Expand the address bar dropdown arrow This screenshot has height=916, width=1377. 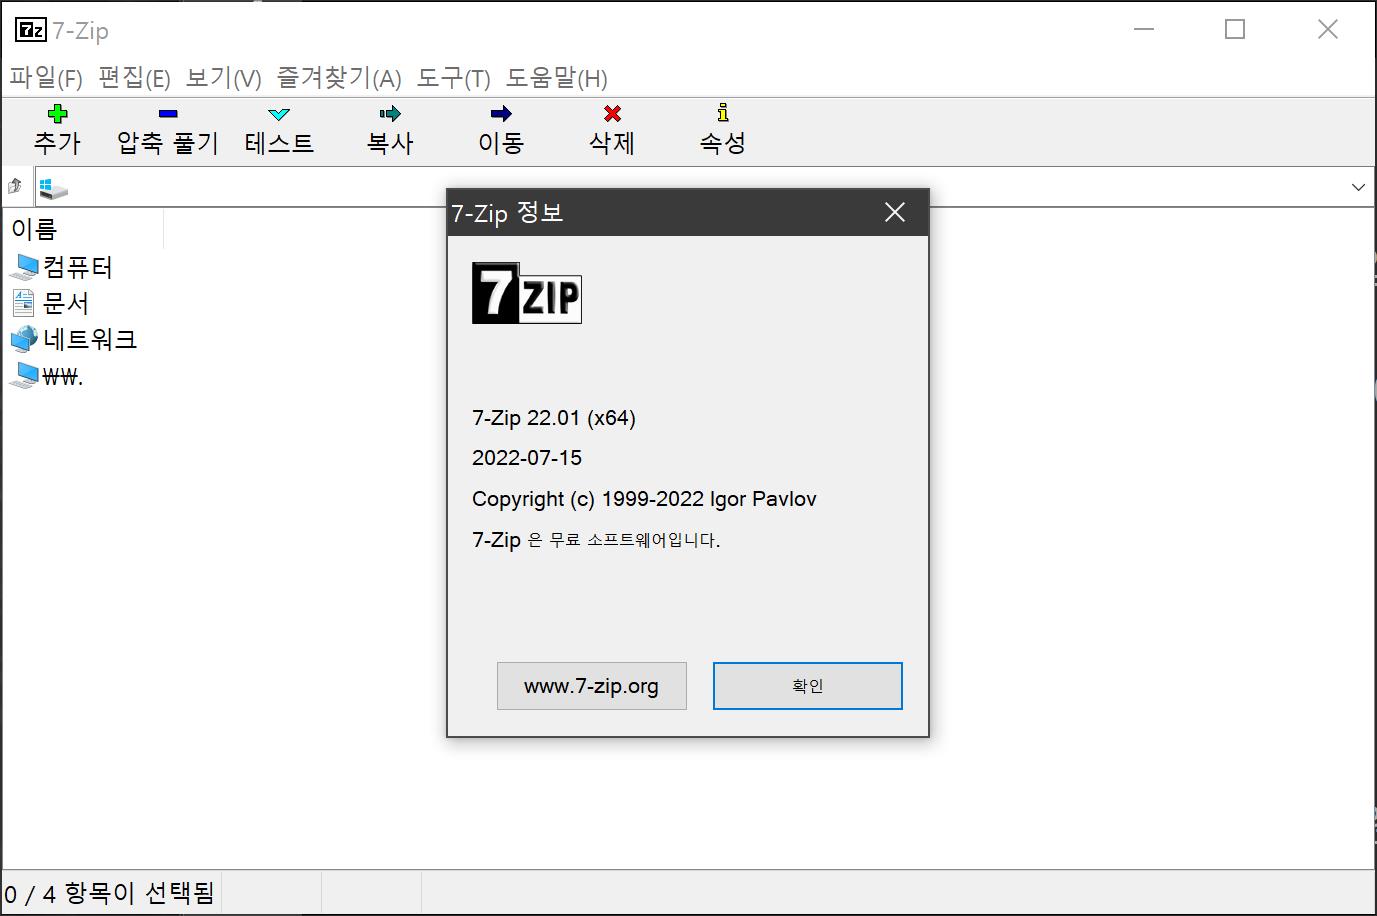coord(1358,187)
